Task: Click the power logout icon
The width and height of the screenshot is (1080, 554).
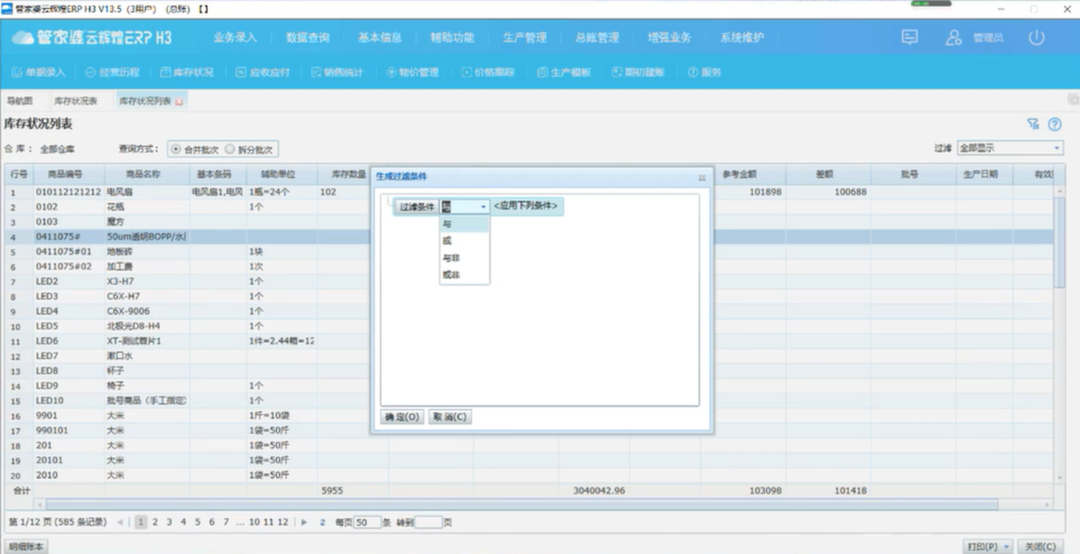Action: (x=1037, y=37)
